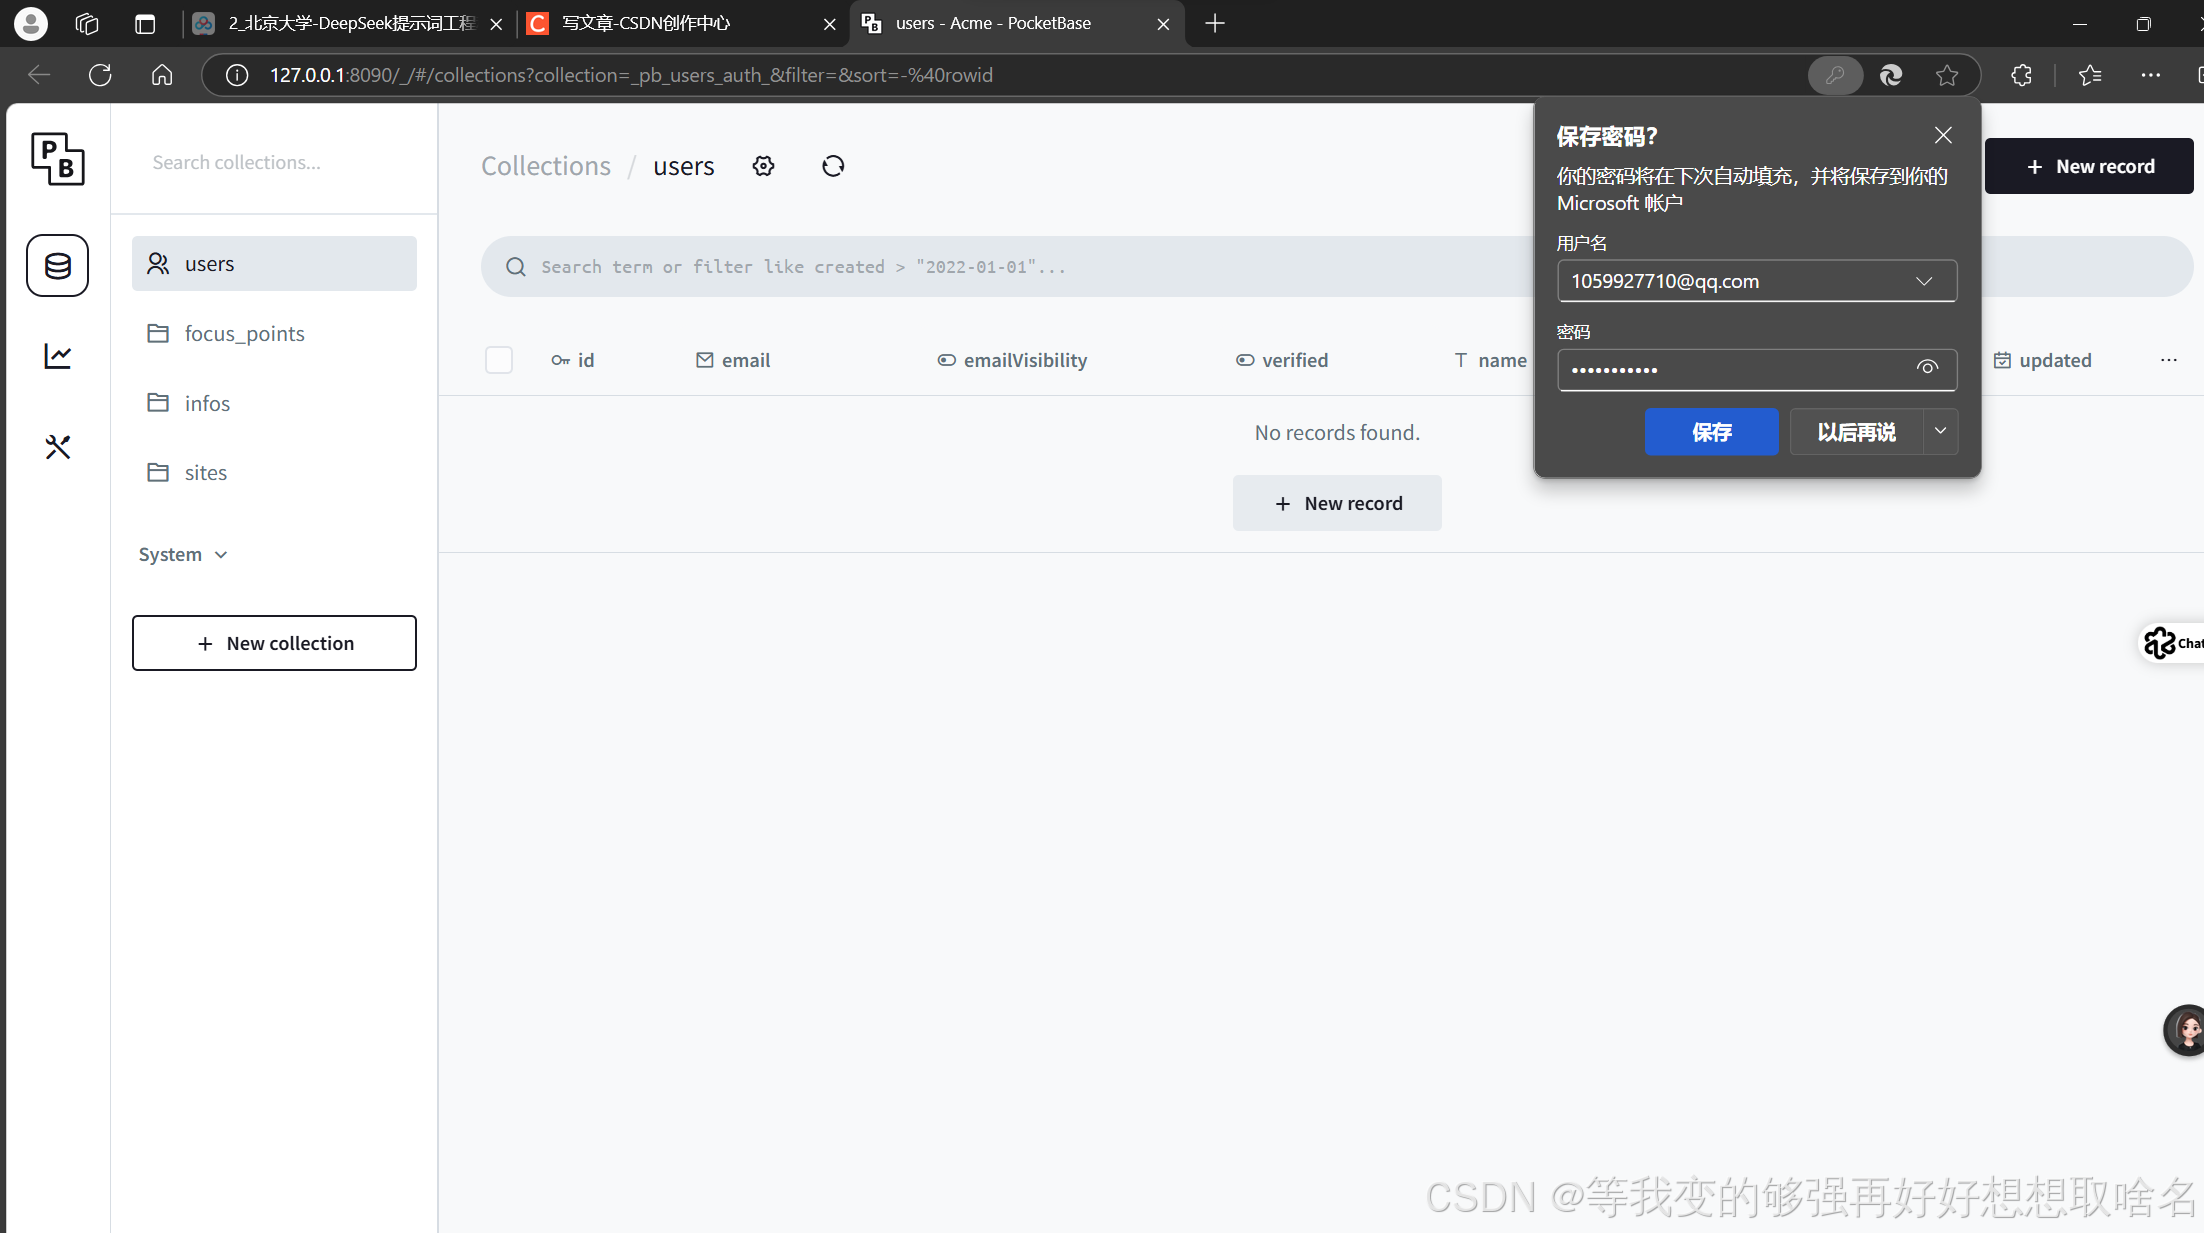Open the Settings wrench icon in sidebar

[x=57, y=447]
